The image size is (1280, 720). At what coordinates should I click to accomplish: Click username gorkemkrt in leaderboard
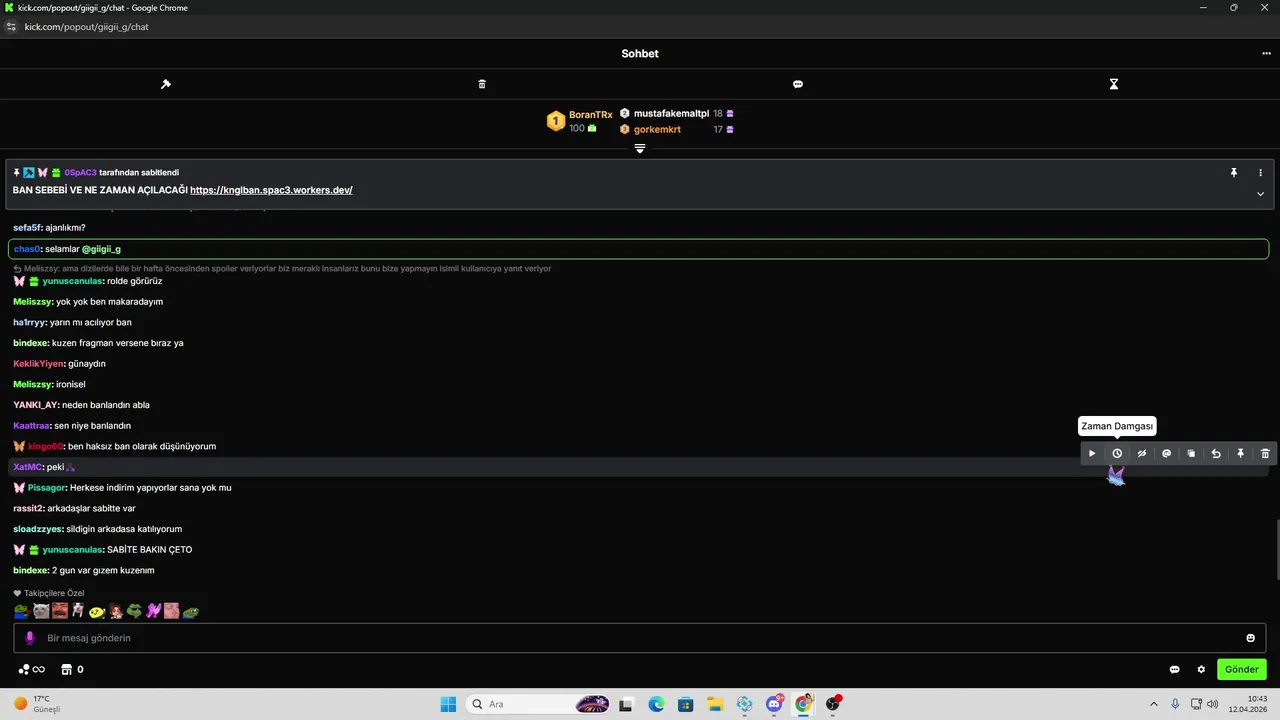(657, 130)
